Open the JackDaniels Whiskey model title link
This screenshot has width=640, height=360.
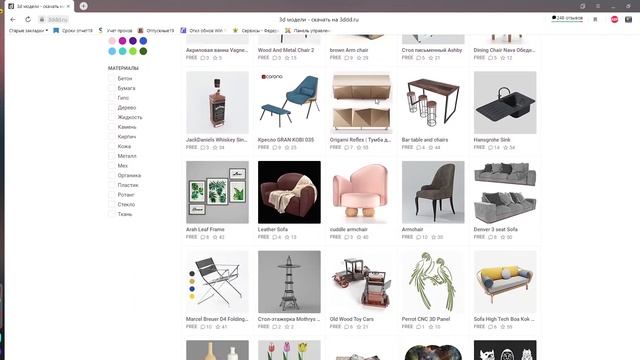[x=216, y=140]
